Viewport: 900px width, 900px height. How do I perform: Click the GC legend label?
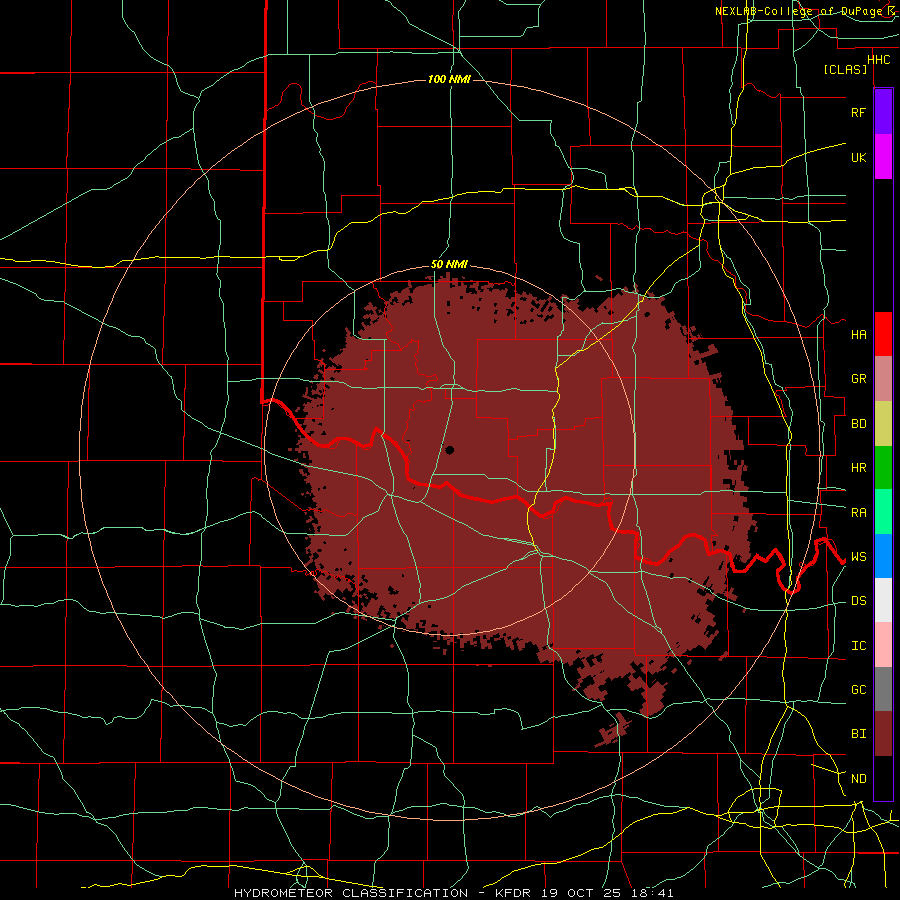858,690
